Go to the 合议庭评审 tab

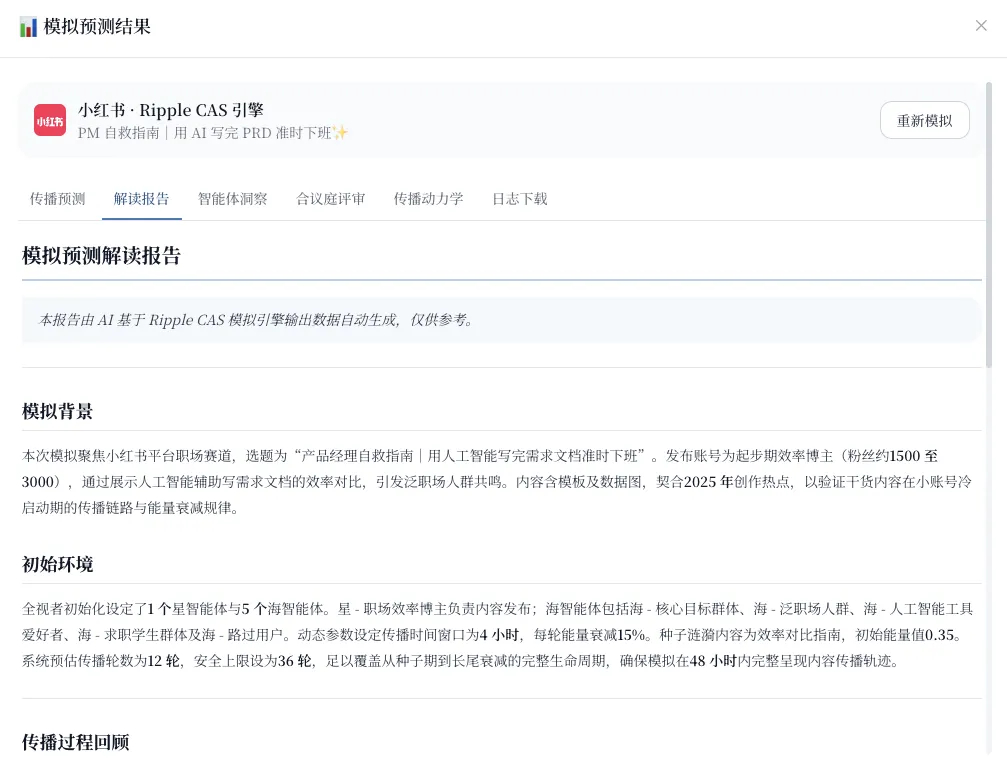pos(330,199)
